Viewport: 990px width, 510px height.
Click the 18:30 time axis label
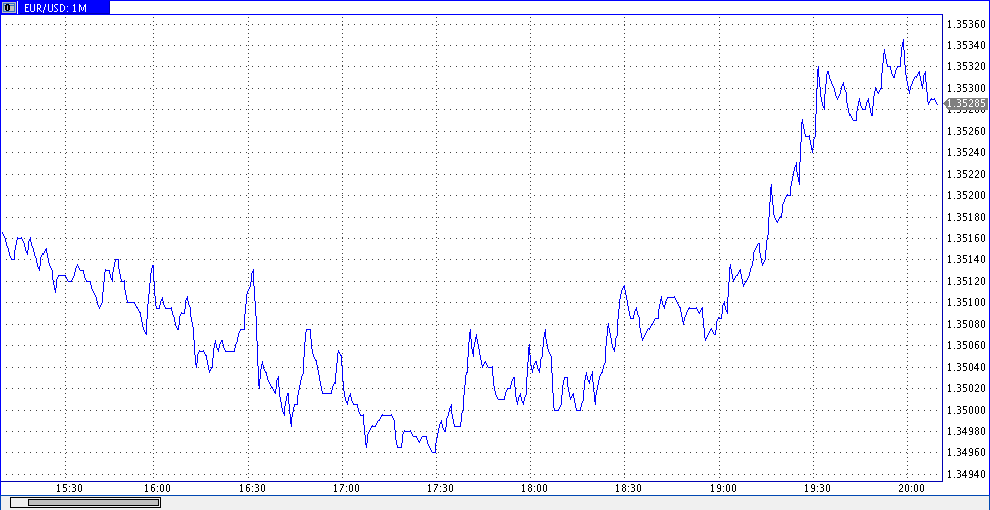pos(628,489)
